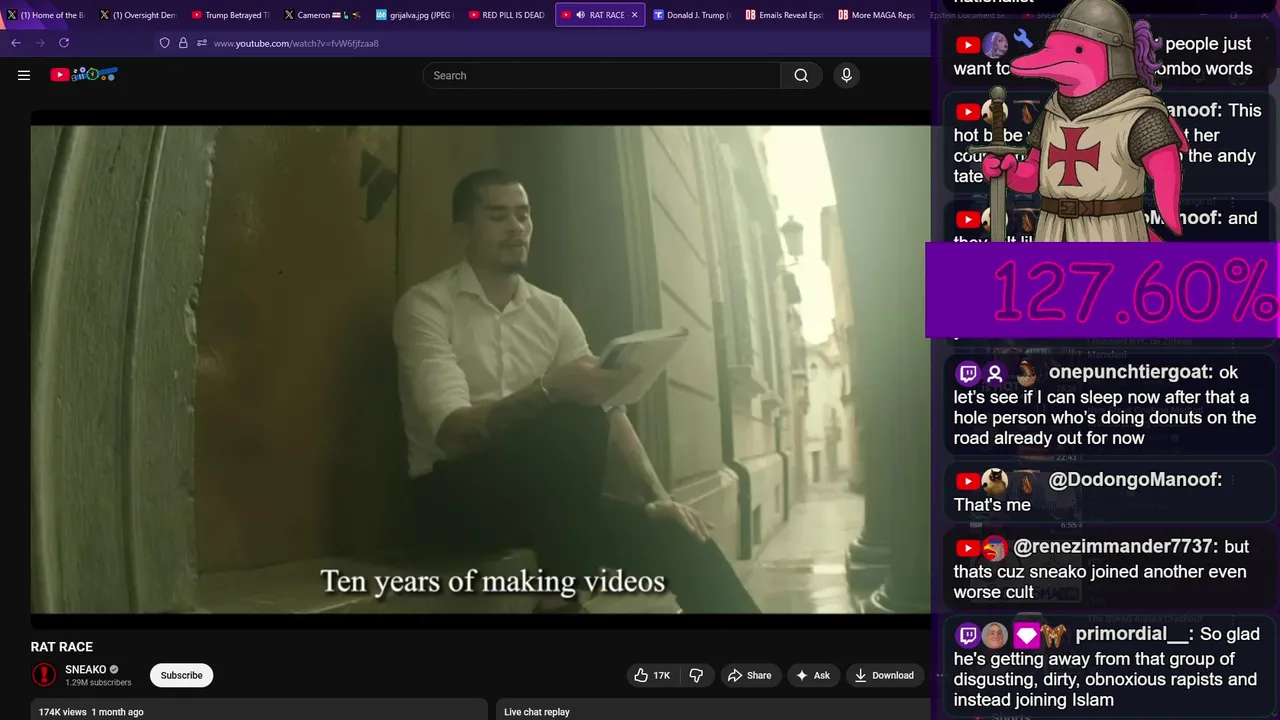Click the 127.60% overlay counter
The width and height of the screenshot is (1280, 720).
pos(1103,290)
